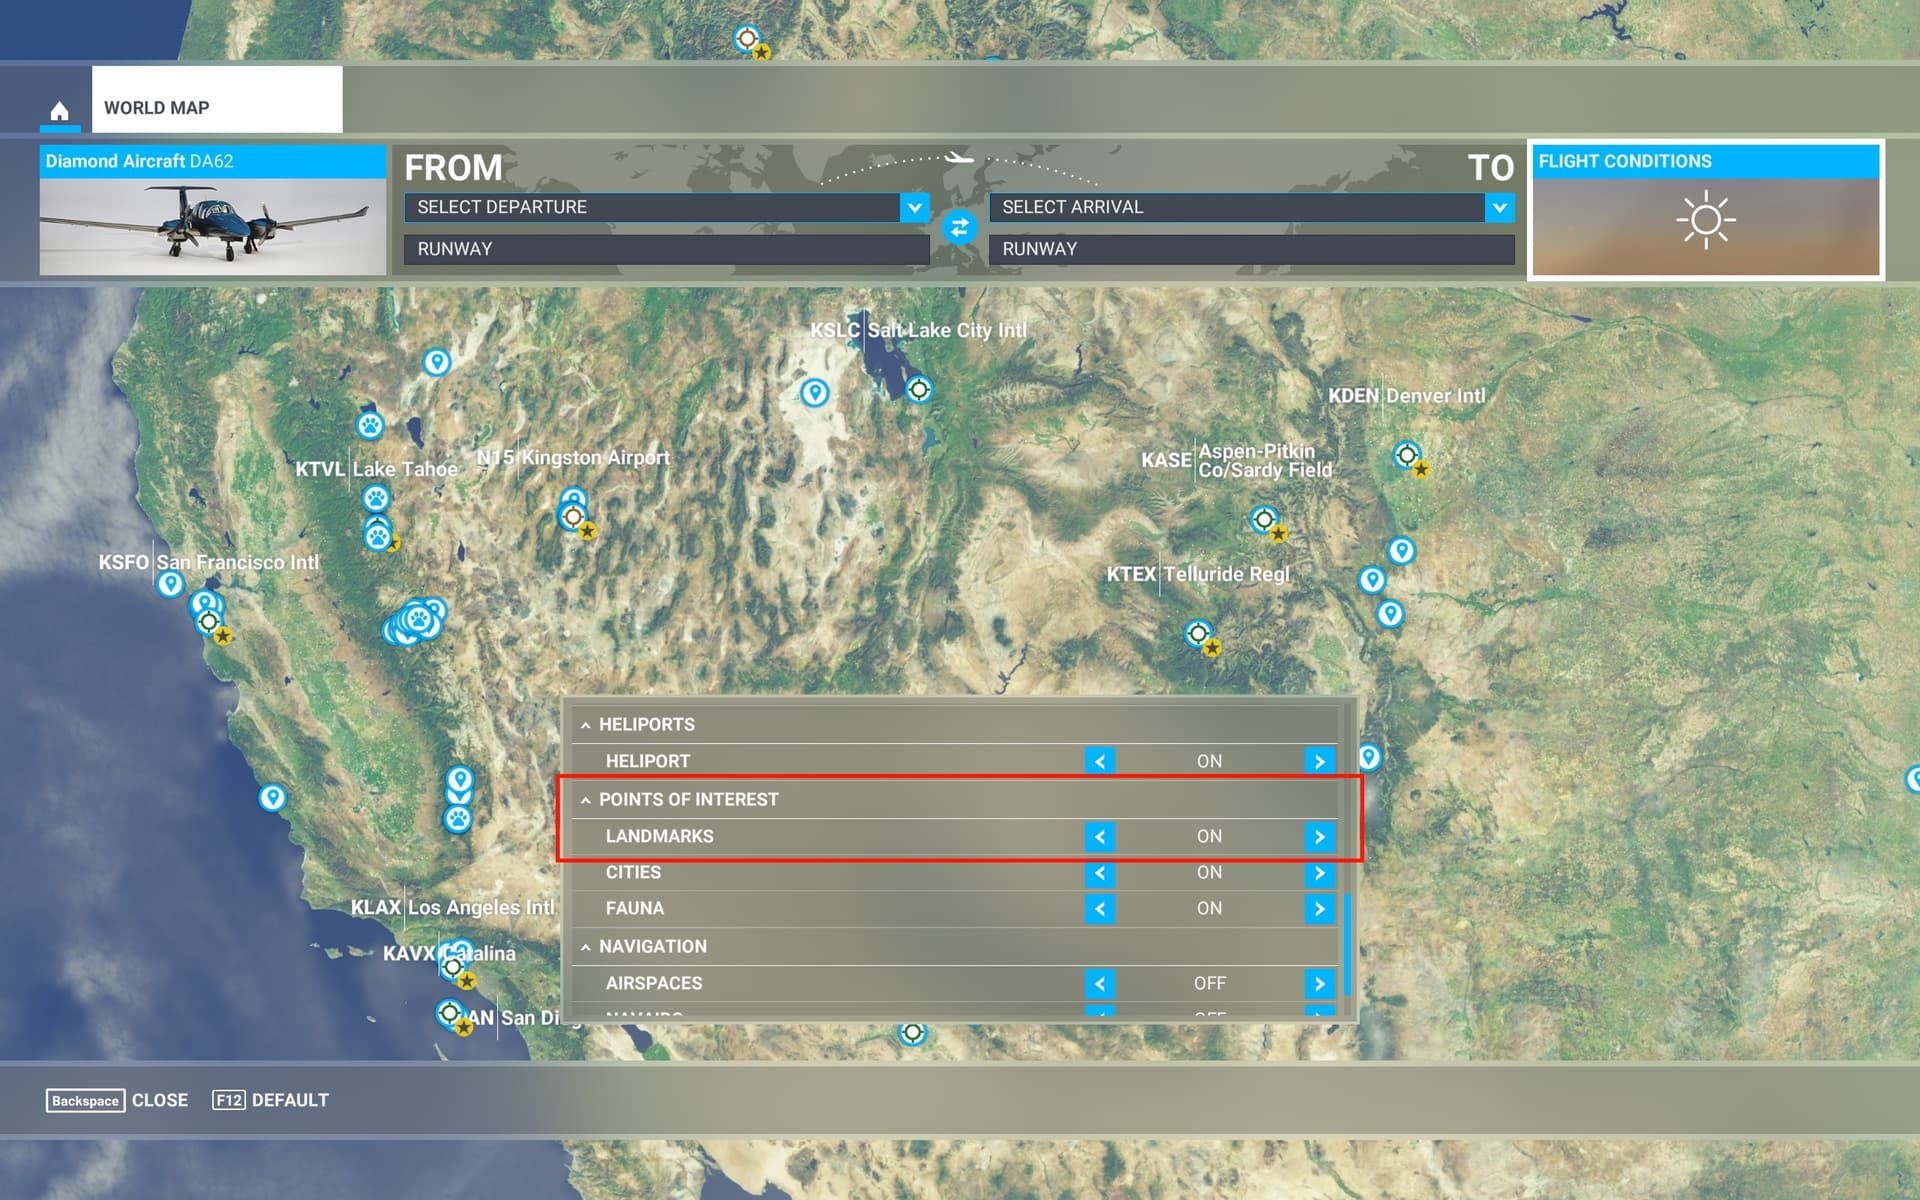Toggle Landmarks setting with right arrow
The width and height of the screenshot is (1920, 1200).
point(1319,836)
